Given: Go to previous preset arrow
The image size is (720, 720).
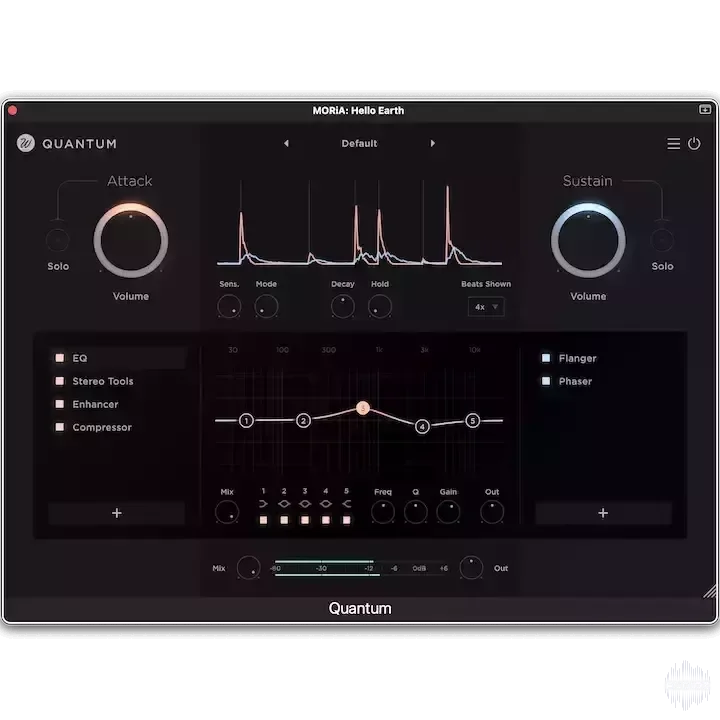Looking at the screenshot, I should (x=286, y=143).
